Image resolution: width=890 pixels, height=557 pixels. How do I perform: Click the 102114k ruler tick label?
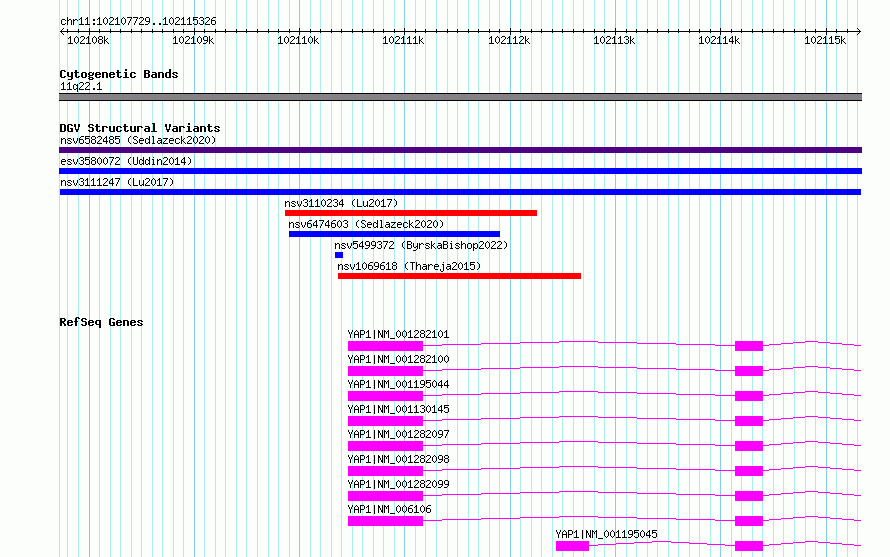pos(719,40)
